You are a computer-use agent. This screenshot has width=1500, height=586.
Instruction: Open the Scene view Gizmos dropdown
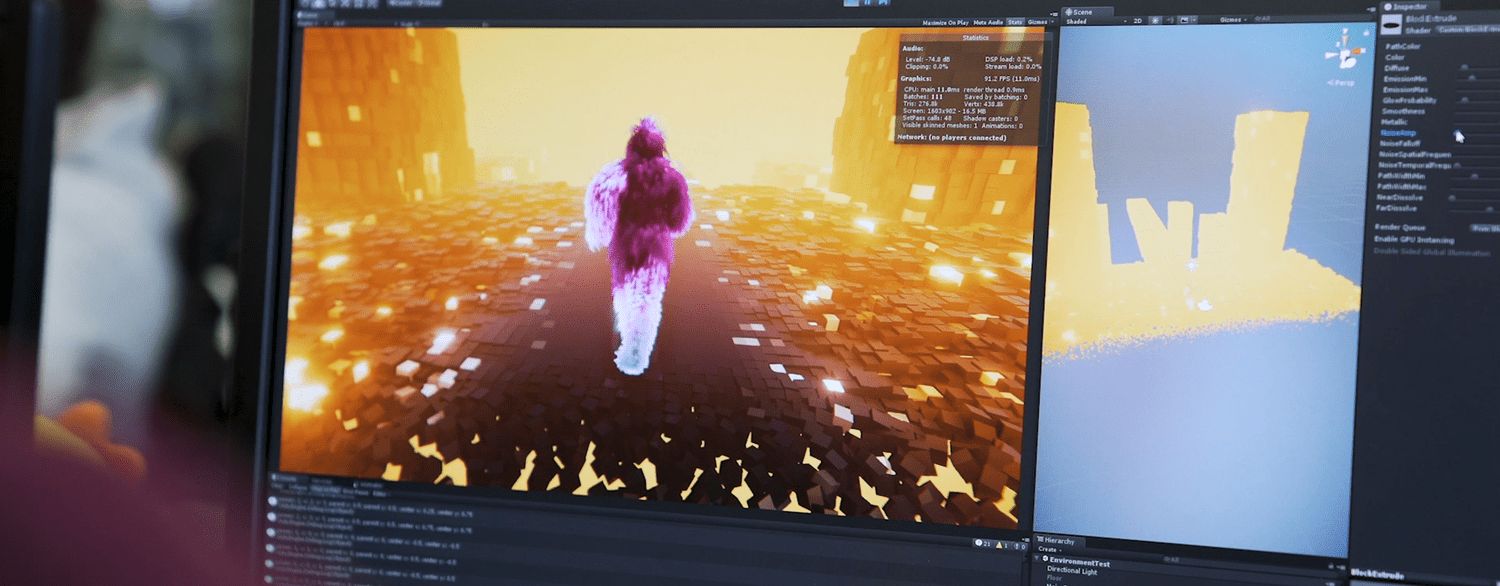1232,19
